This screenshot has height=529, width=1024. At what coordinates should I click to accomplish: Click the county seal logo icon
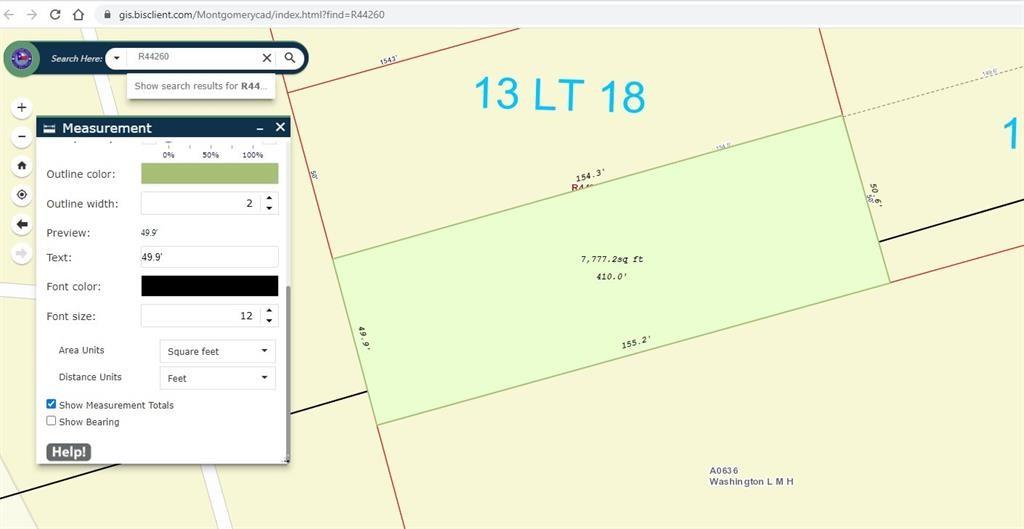(22, 58)
